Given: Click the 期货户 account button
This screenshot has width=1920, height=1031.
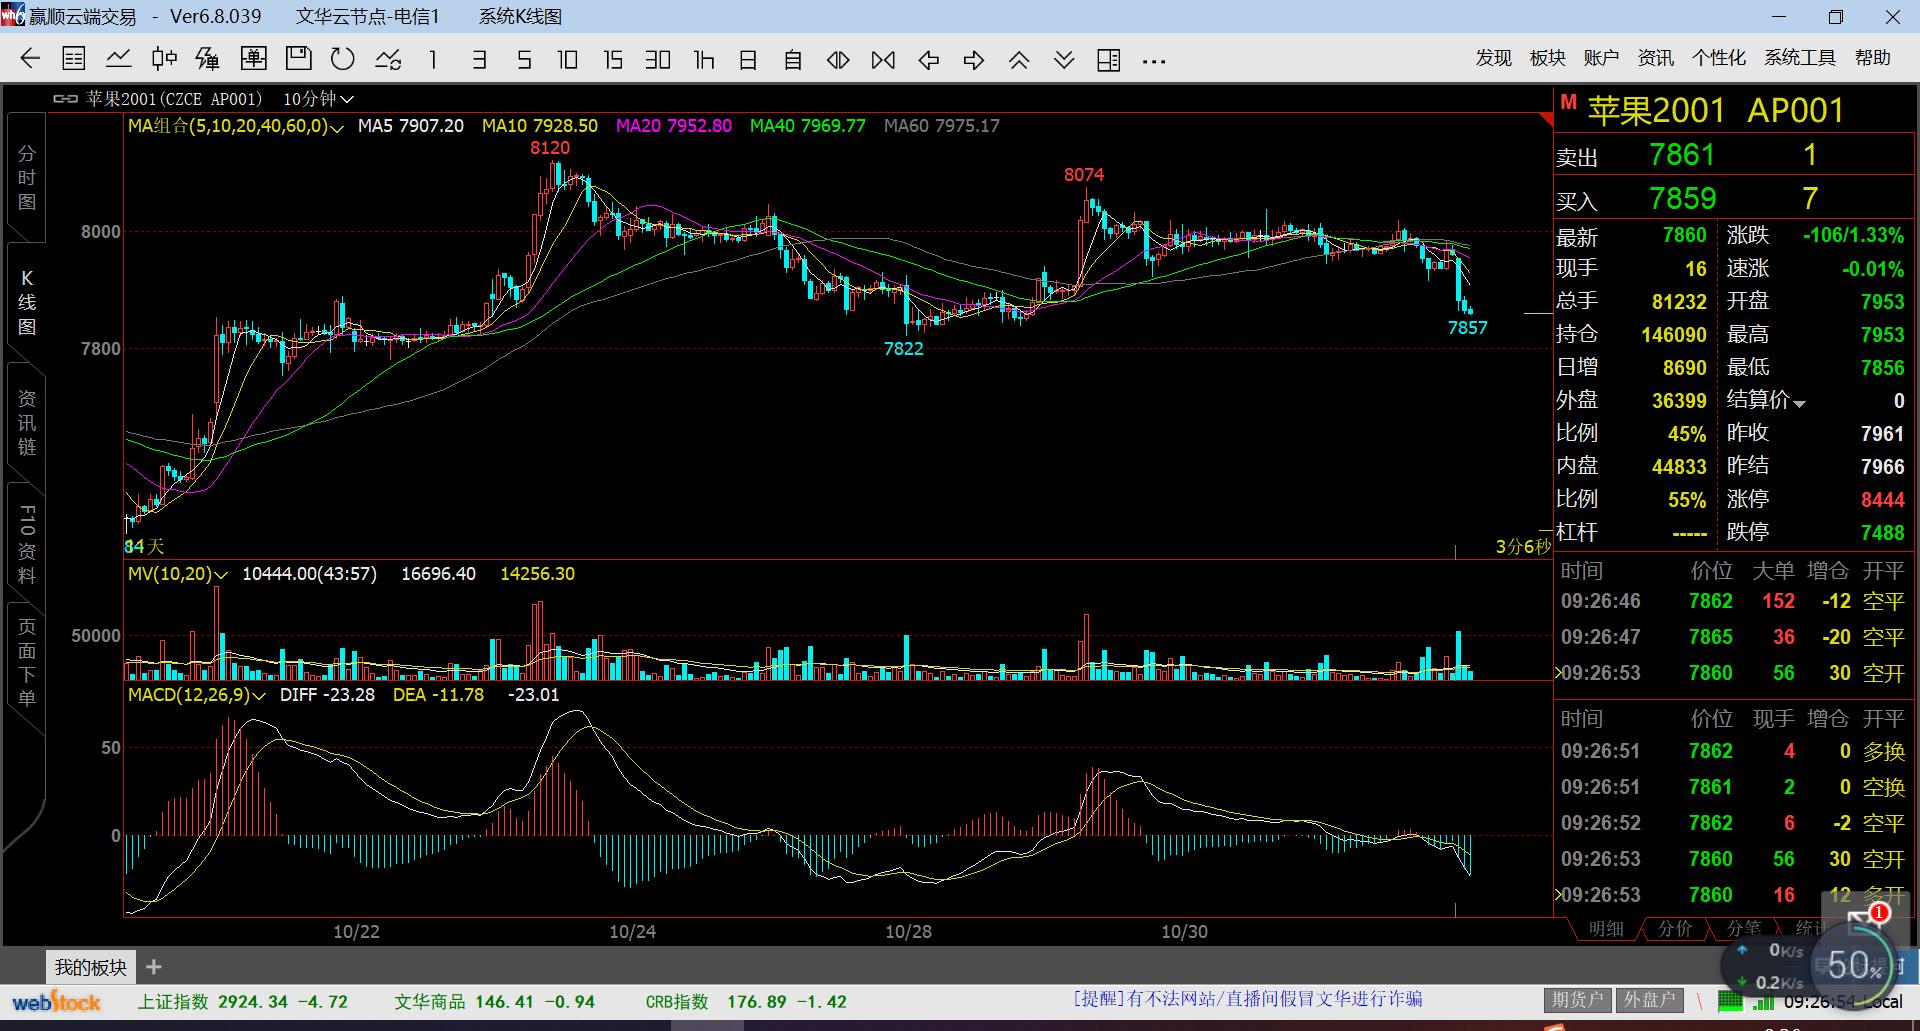Looking at the screenshot, I should (x=1576, y=1000).
